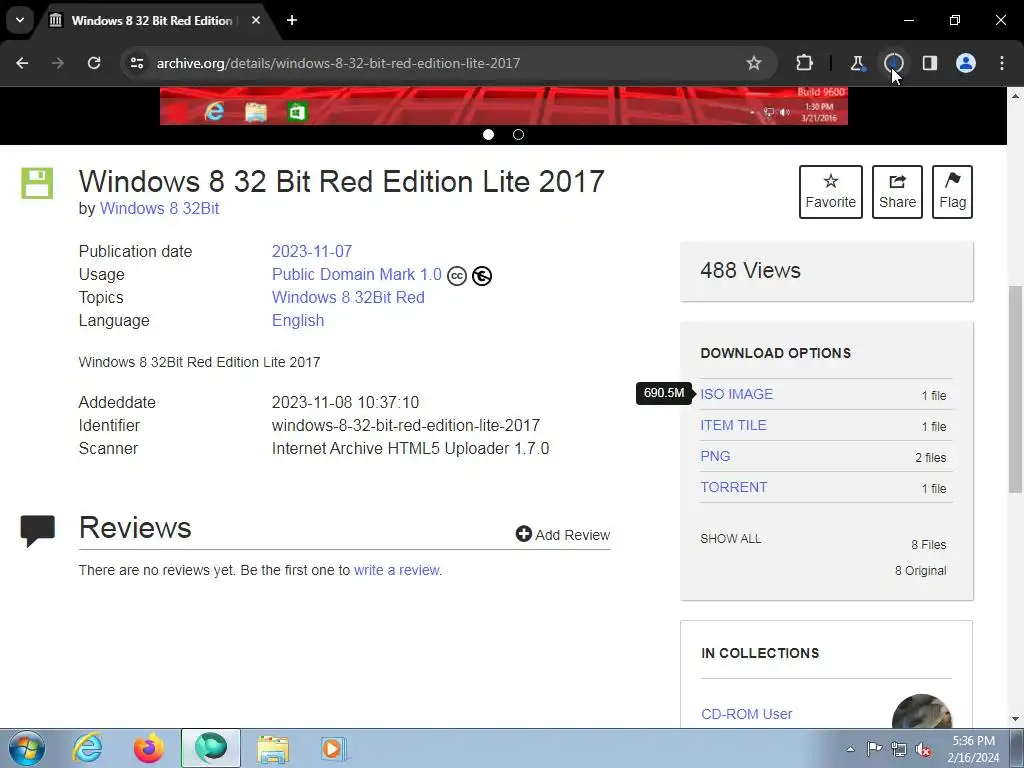Screen dimensions: 1024x768
Task: Show hidden tray icons arrow
Action: pos(850,749)
